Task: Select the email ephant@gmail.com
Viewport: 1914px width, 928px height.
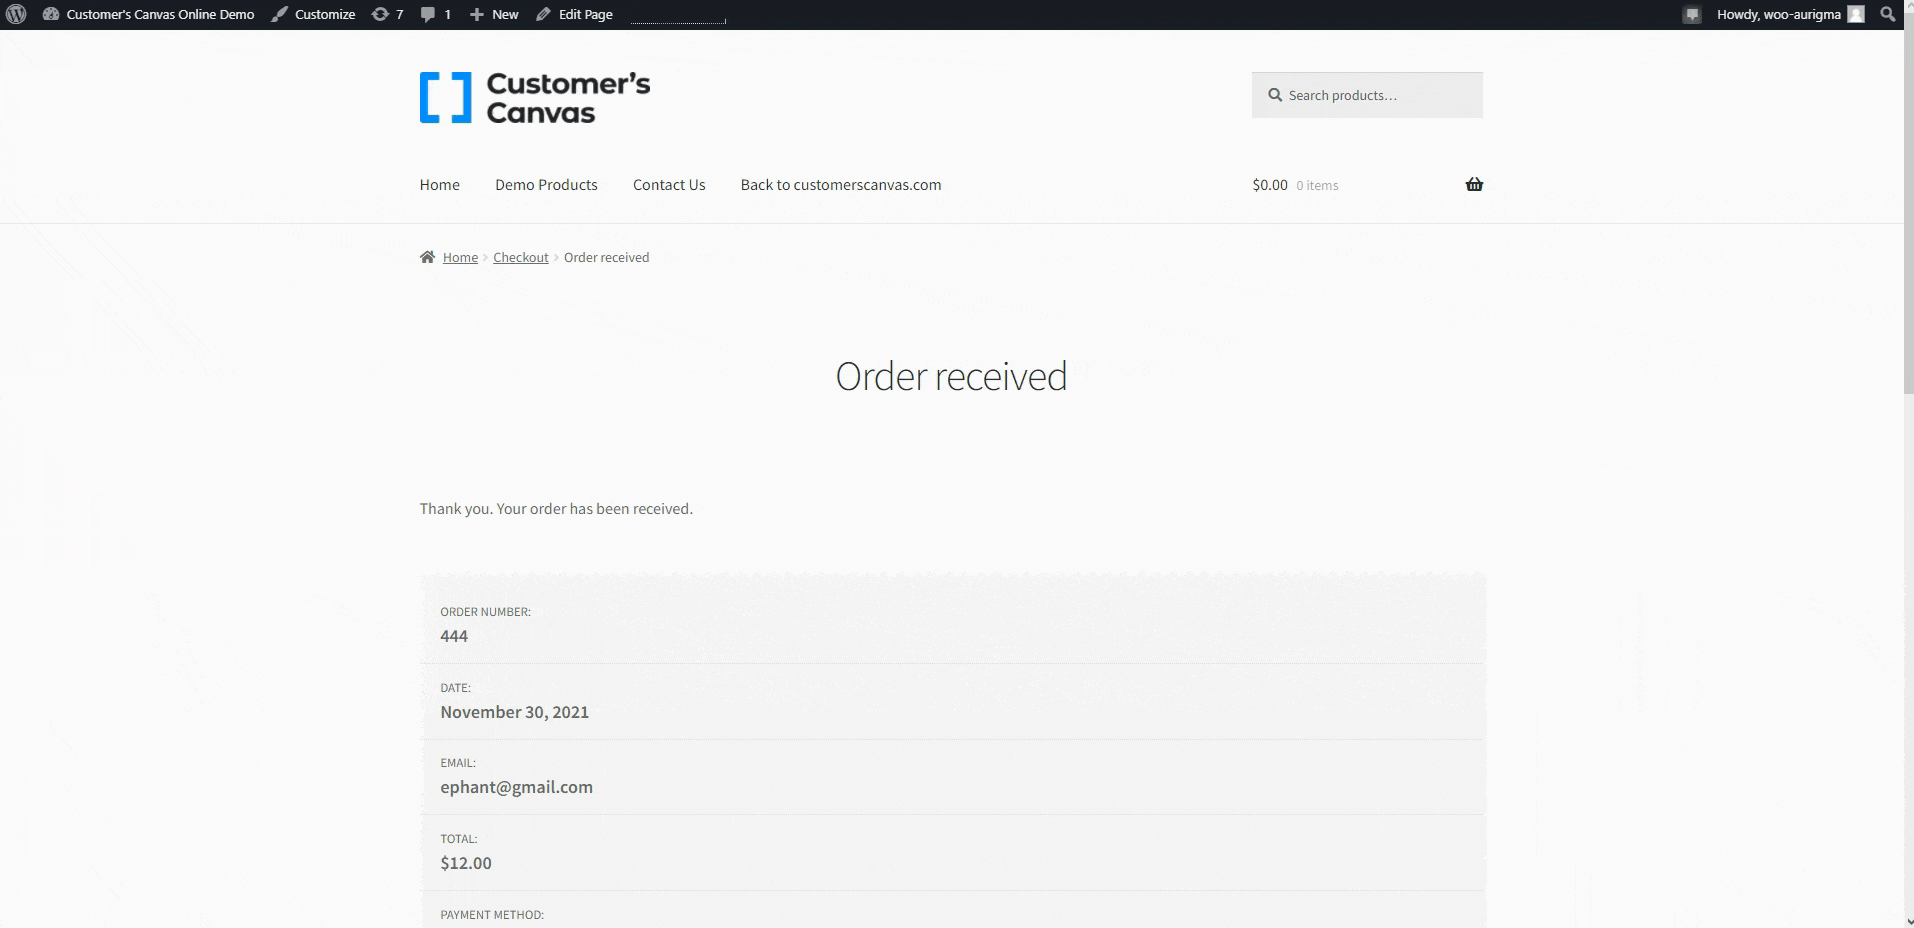Action: (x=517, y=787)
